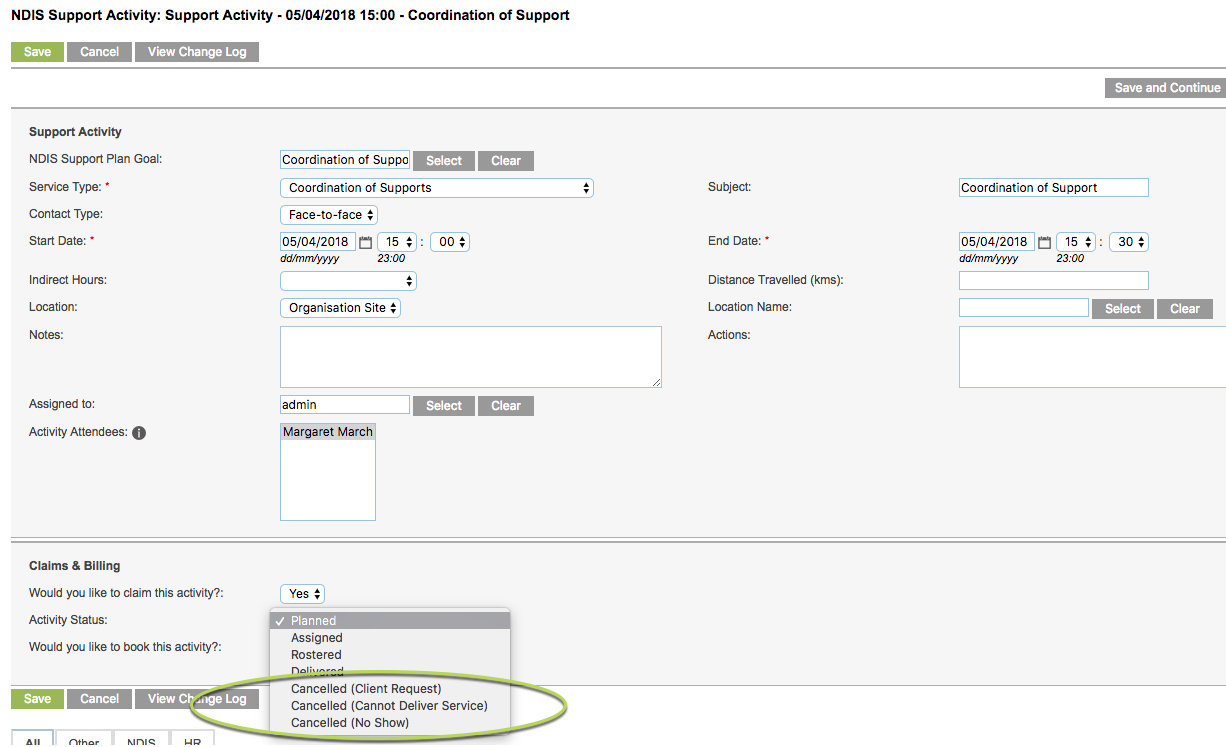This screenshot has width=1226, height=747.
Task: Open View Change Log below Claims & Billing
Action: (x=197, y=699)
